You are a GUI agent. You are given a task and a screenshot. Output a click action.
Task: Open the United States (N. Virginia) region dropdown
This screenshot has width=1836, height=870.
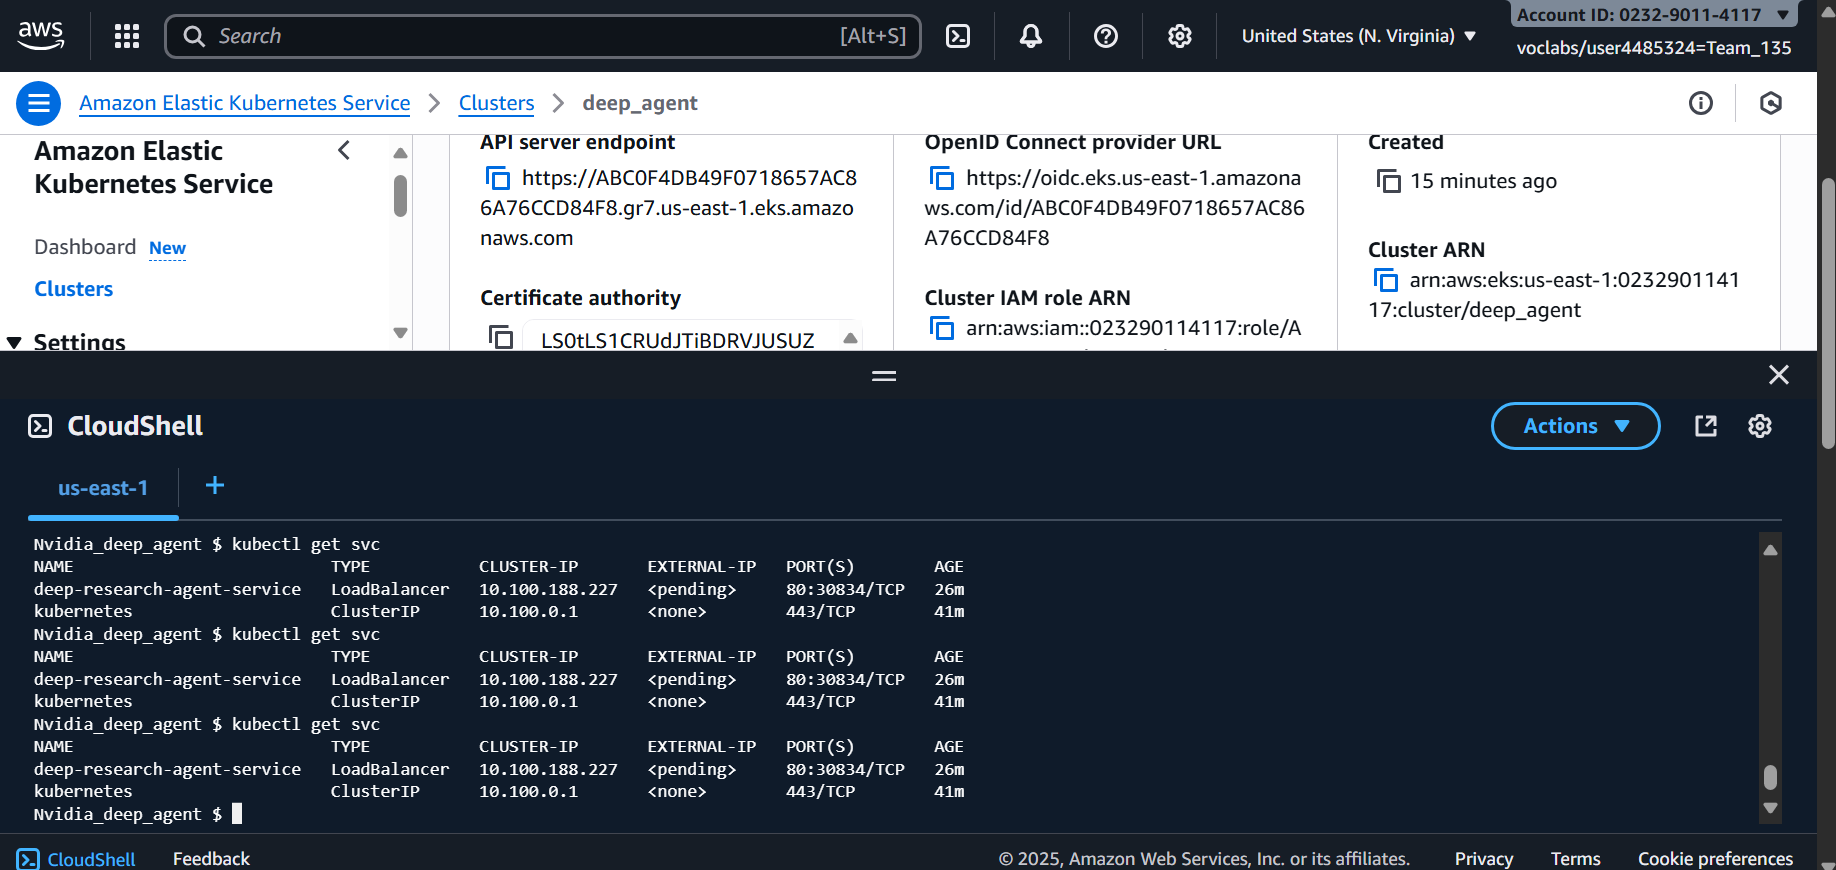1359,36
